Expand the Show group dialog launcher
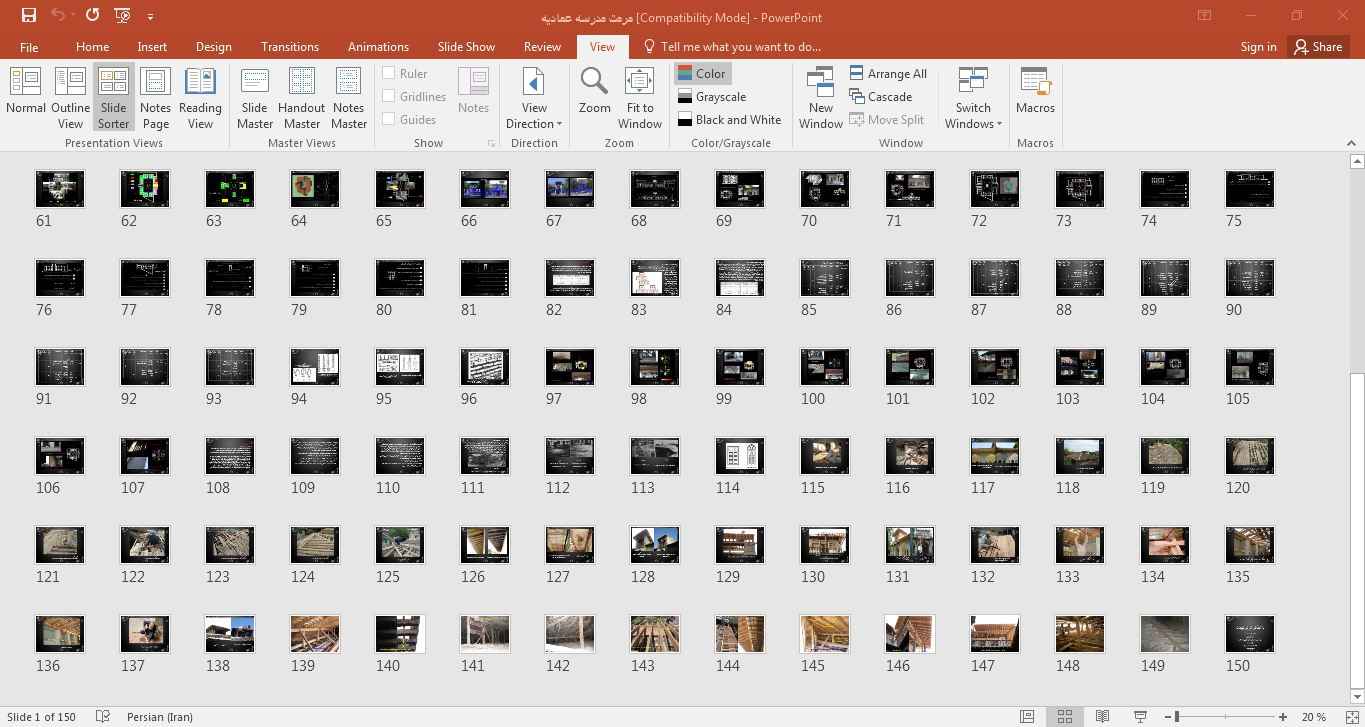The image size is (1365, 727). 491,144
